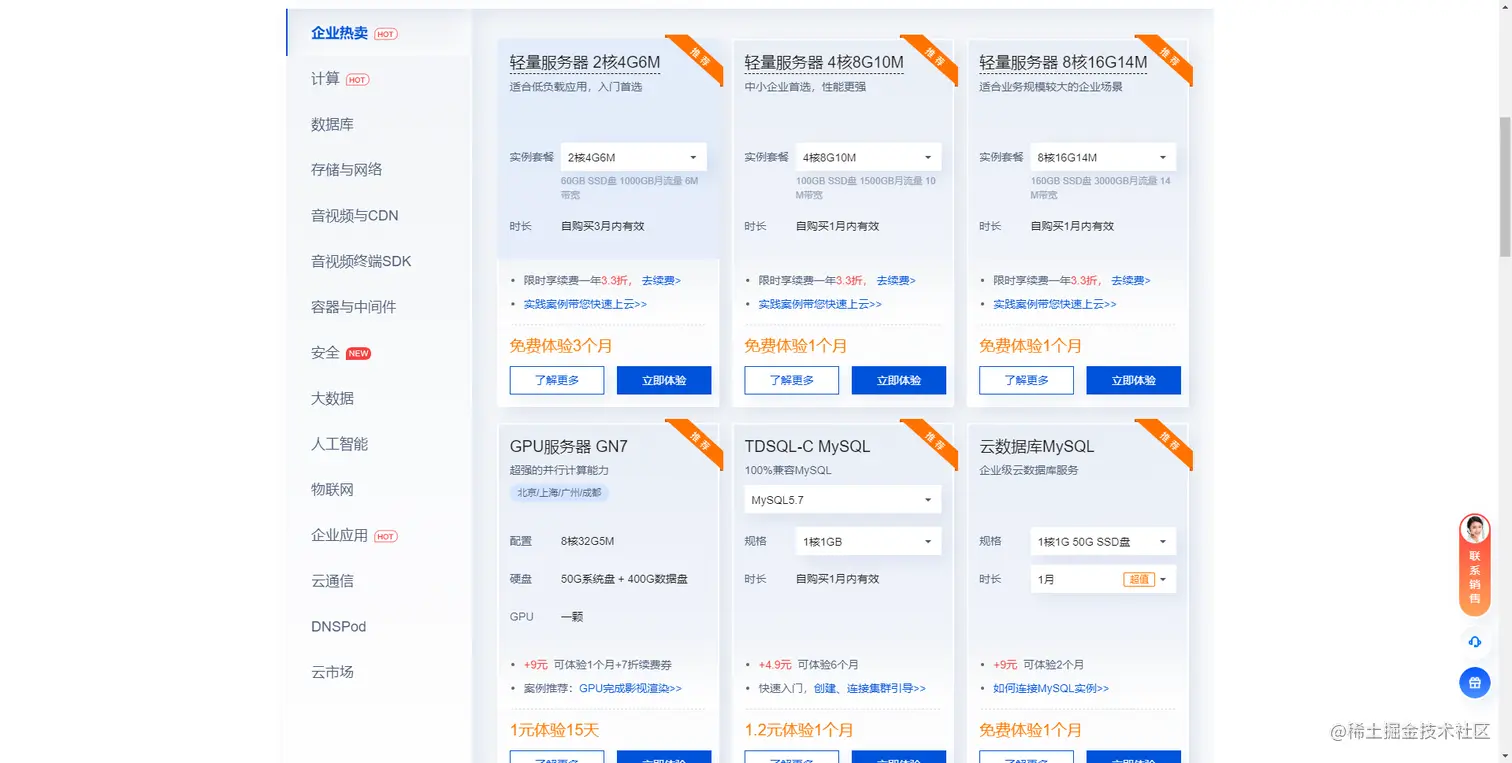Open the blue gift floating icon
This screenshot has width=1512, height=763.
point(1474,683)
